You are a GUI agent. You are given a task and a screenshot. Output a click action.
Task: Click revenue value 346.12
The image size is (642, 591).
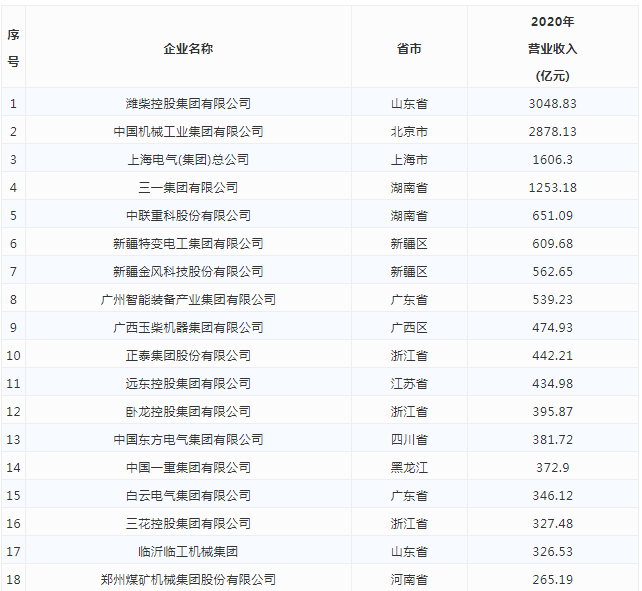click(552, 496)
